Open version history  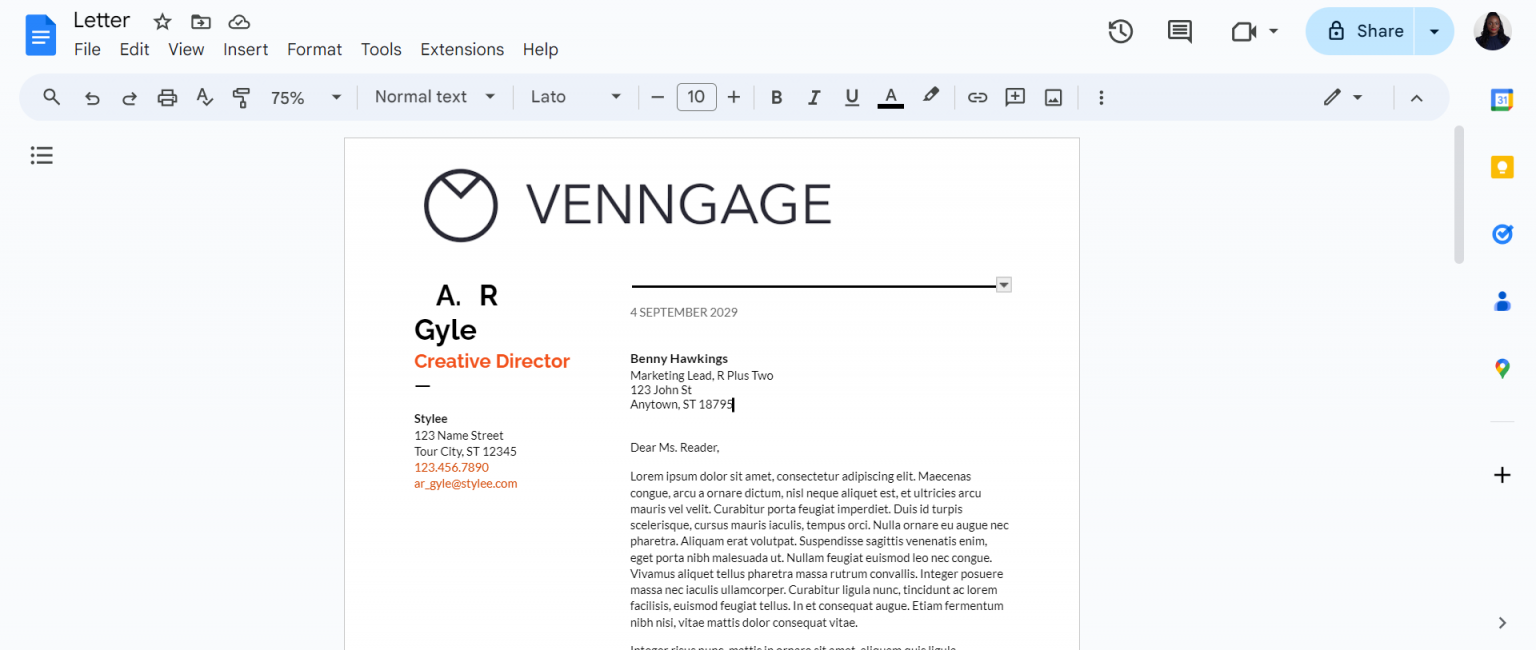[1120, 31]
